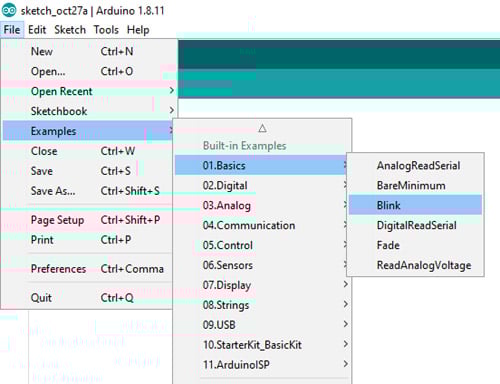
Task: Select Save in the File menu
Action: [x=88, y=171]
